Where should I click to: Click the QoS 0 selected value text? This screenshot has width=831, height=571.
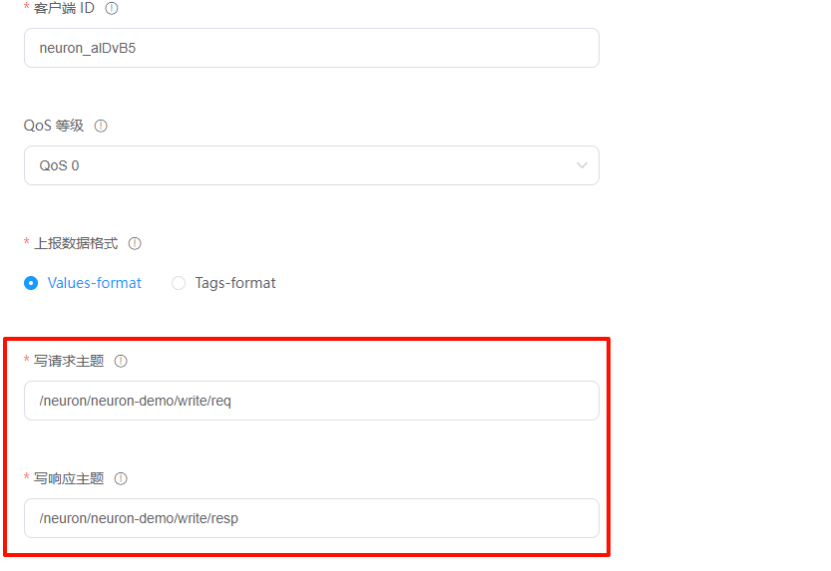(59, 166)
